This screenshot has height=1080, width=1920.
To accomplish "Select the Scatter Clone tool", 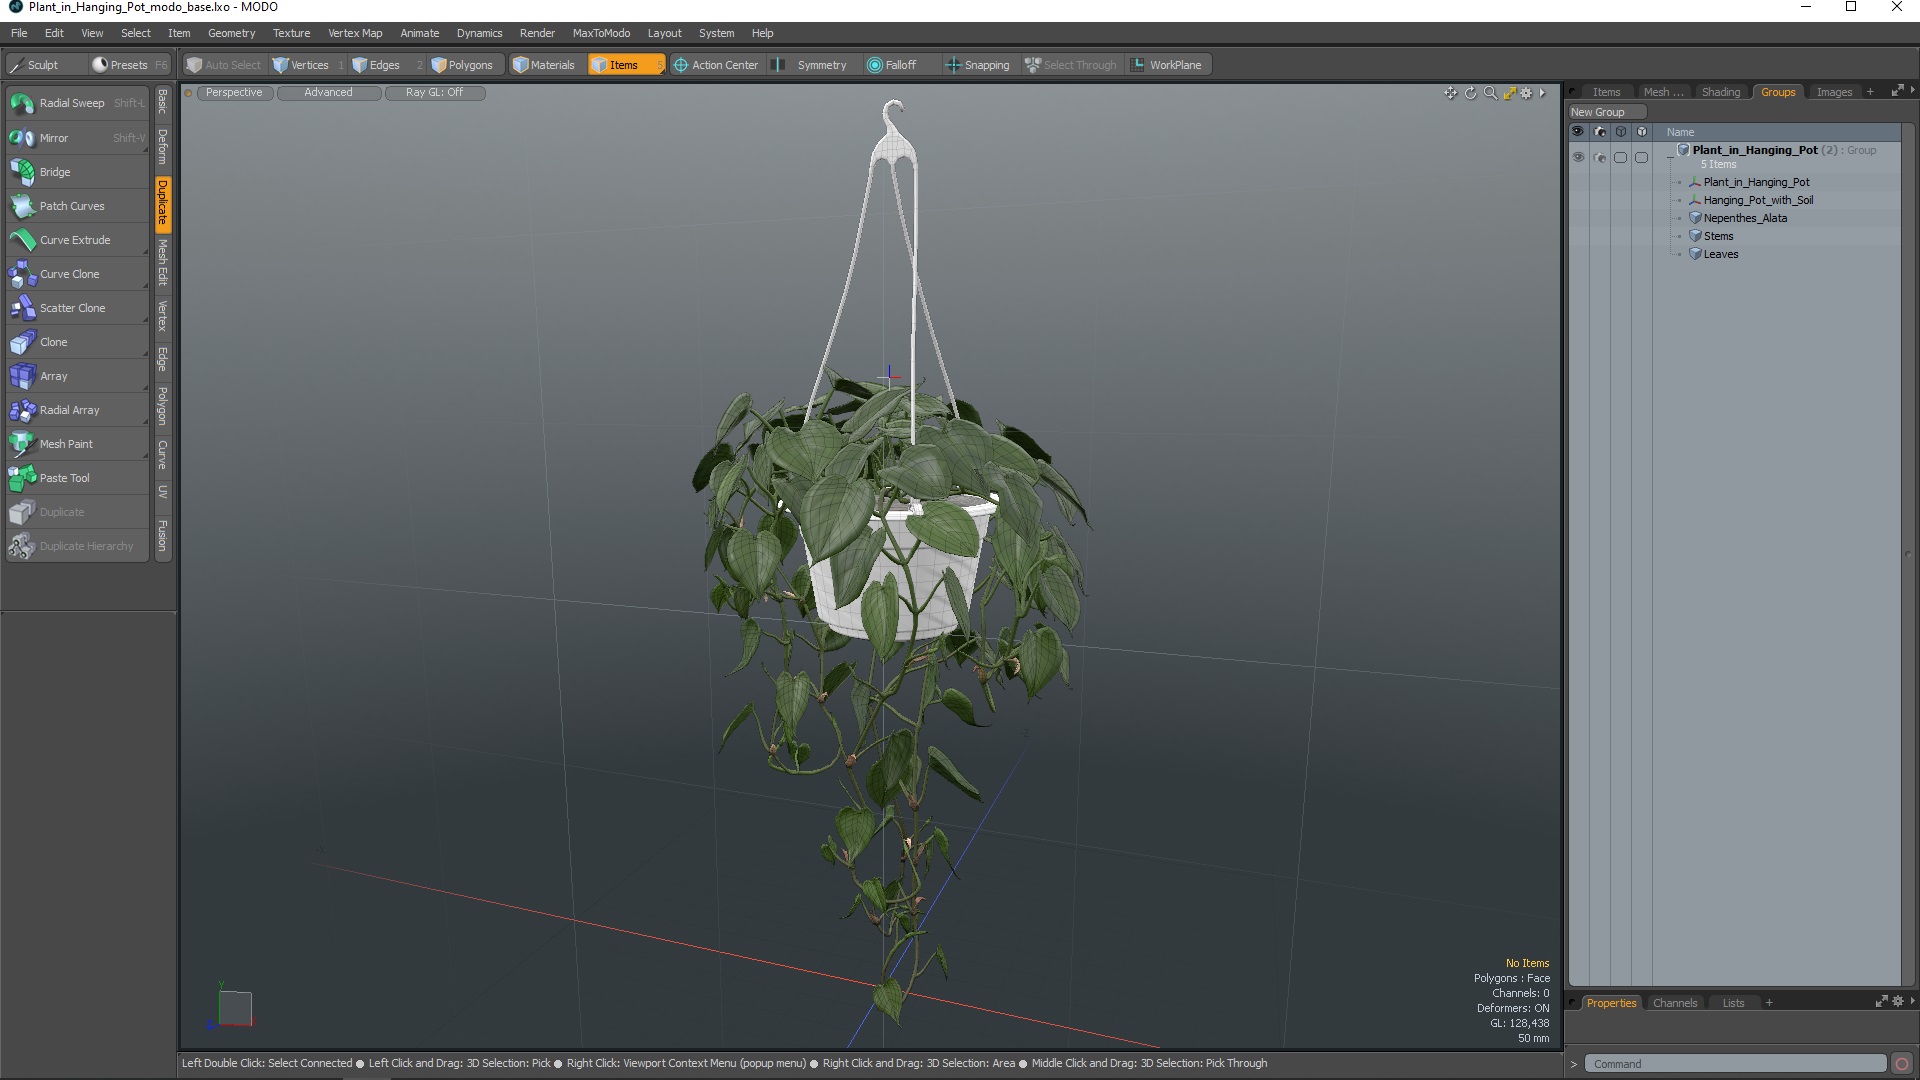I will point(72,308).
